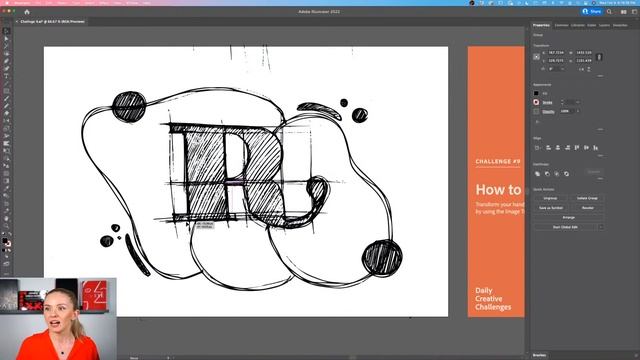This screenshot has height=360, width=640.
Task: Open the search icon next to Share
Action: coord(609,12)
